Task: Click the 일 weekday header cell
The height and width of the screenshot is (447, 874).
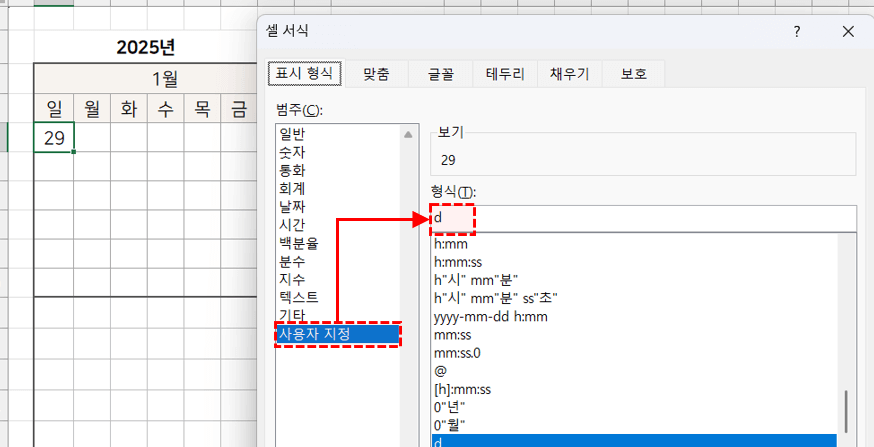Action: click(54, 109)
